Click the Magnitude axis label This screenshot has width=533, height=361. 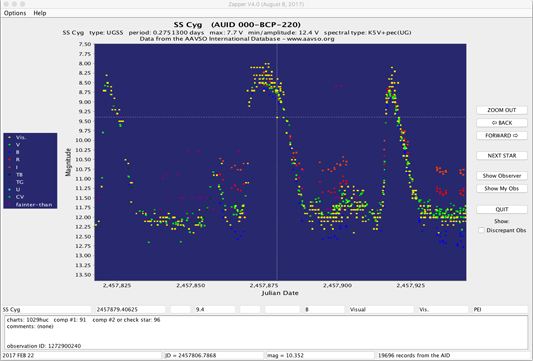[68, 162]
